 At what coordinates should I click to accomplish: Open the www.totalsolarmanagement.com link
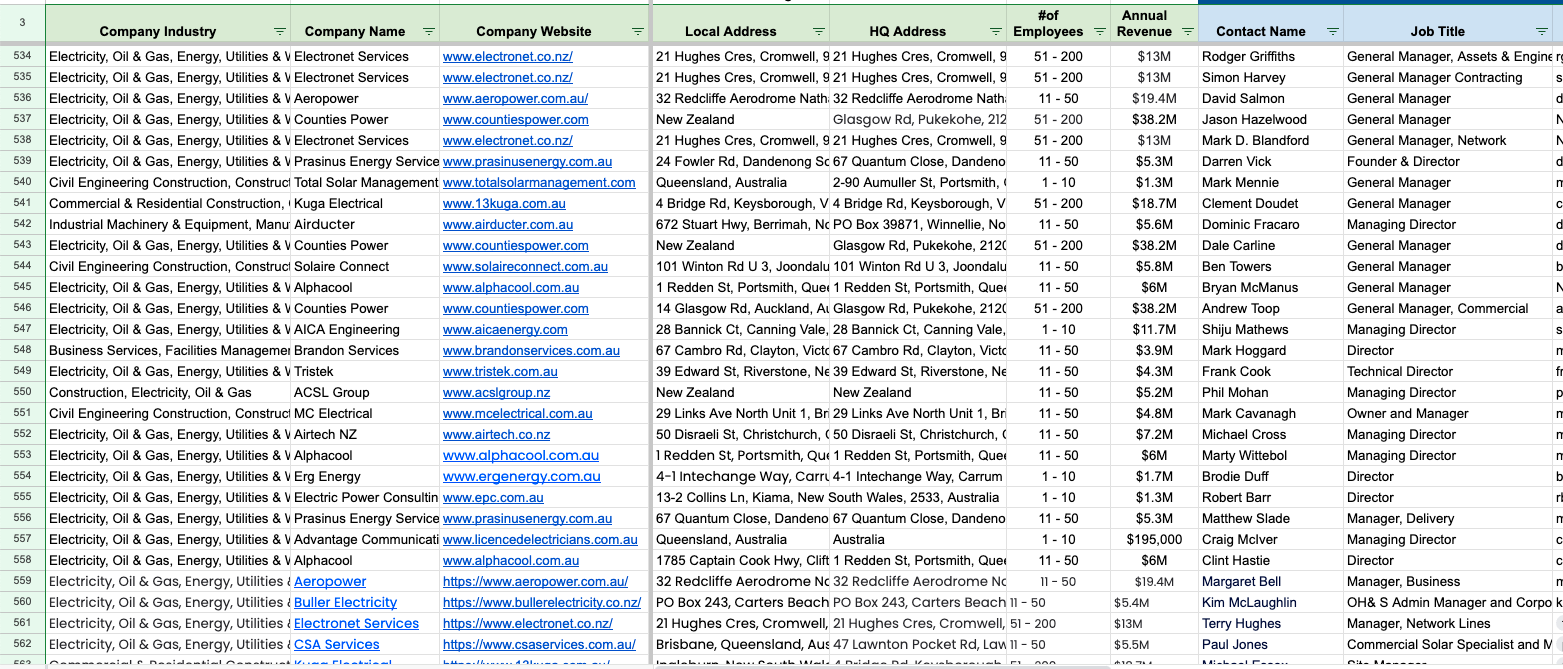pyautogui.click(x=539, y=182)
